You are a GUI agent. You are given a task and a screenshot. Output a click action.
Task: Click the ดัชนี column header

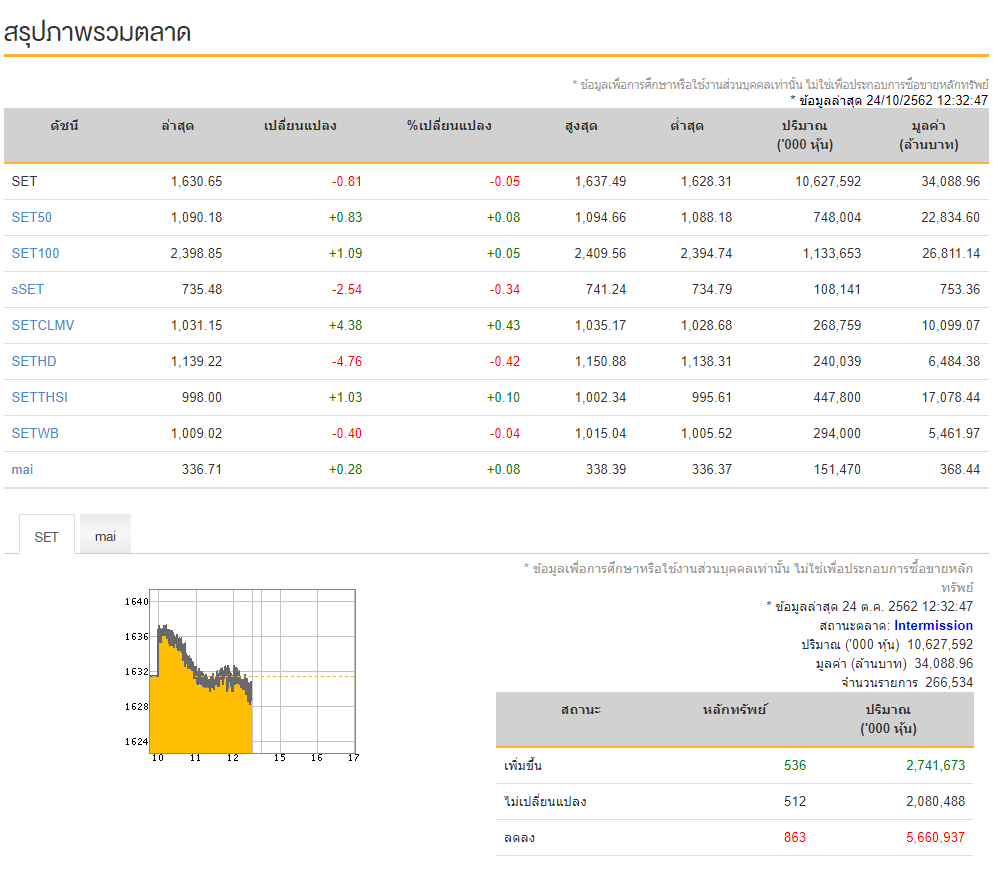[x=65, y=125]
